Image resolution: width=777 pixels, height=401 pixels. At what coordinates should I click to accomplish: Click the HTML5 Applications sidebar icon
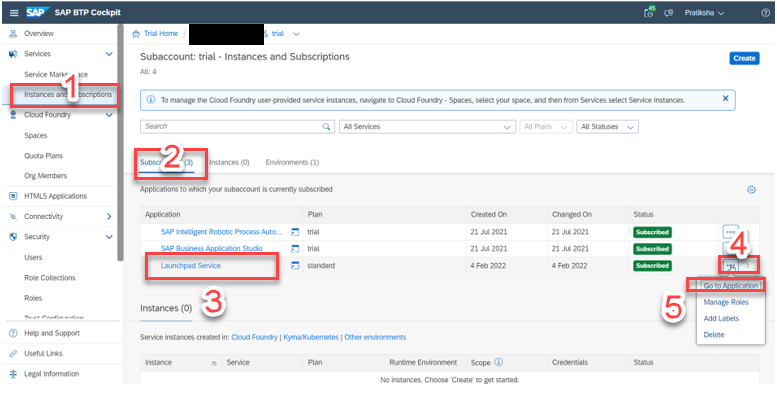click(x=14, y=196)
